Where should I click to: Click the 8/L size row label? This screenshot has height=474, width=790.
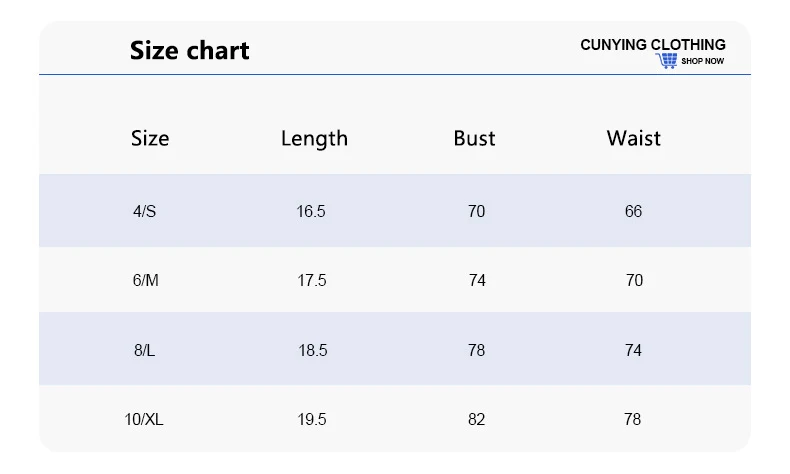145,351
